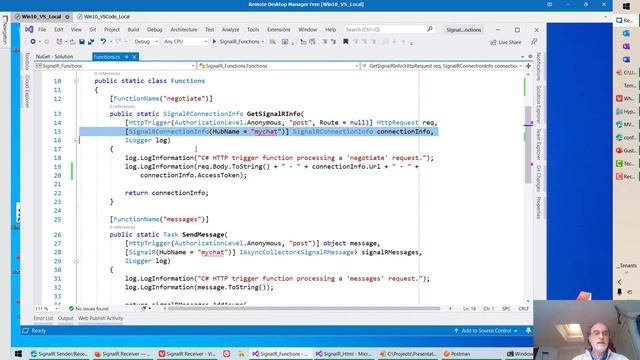Open the host Windows Start icon top right

pyautogui.click(x=626, y=7)
